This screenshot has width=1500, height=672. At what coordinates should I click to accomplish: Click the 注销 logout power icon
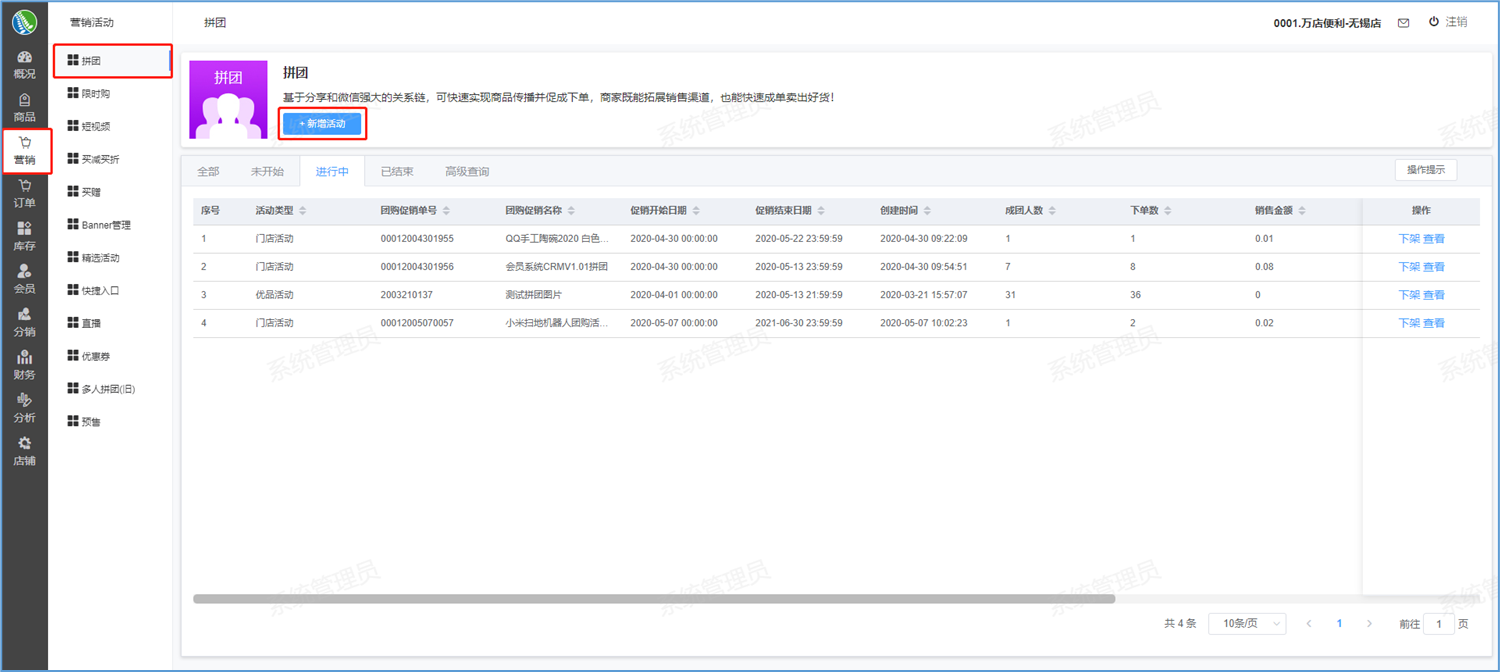coord(1434,22)
